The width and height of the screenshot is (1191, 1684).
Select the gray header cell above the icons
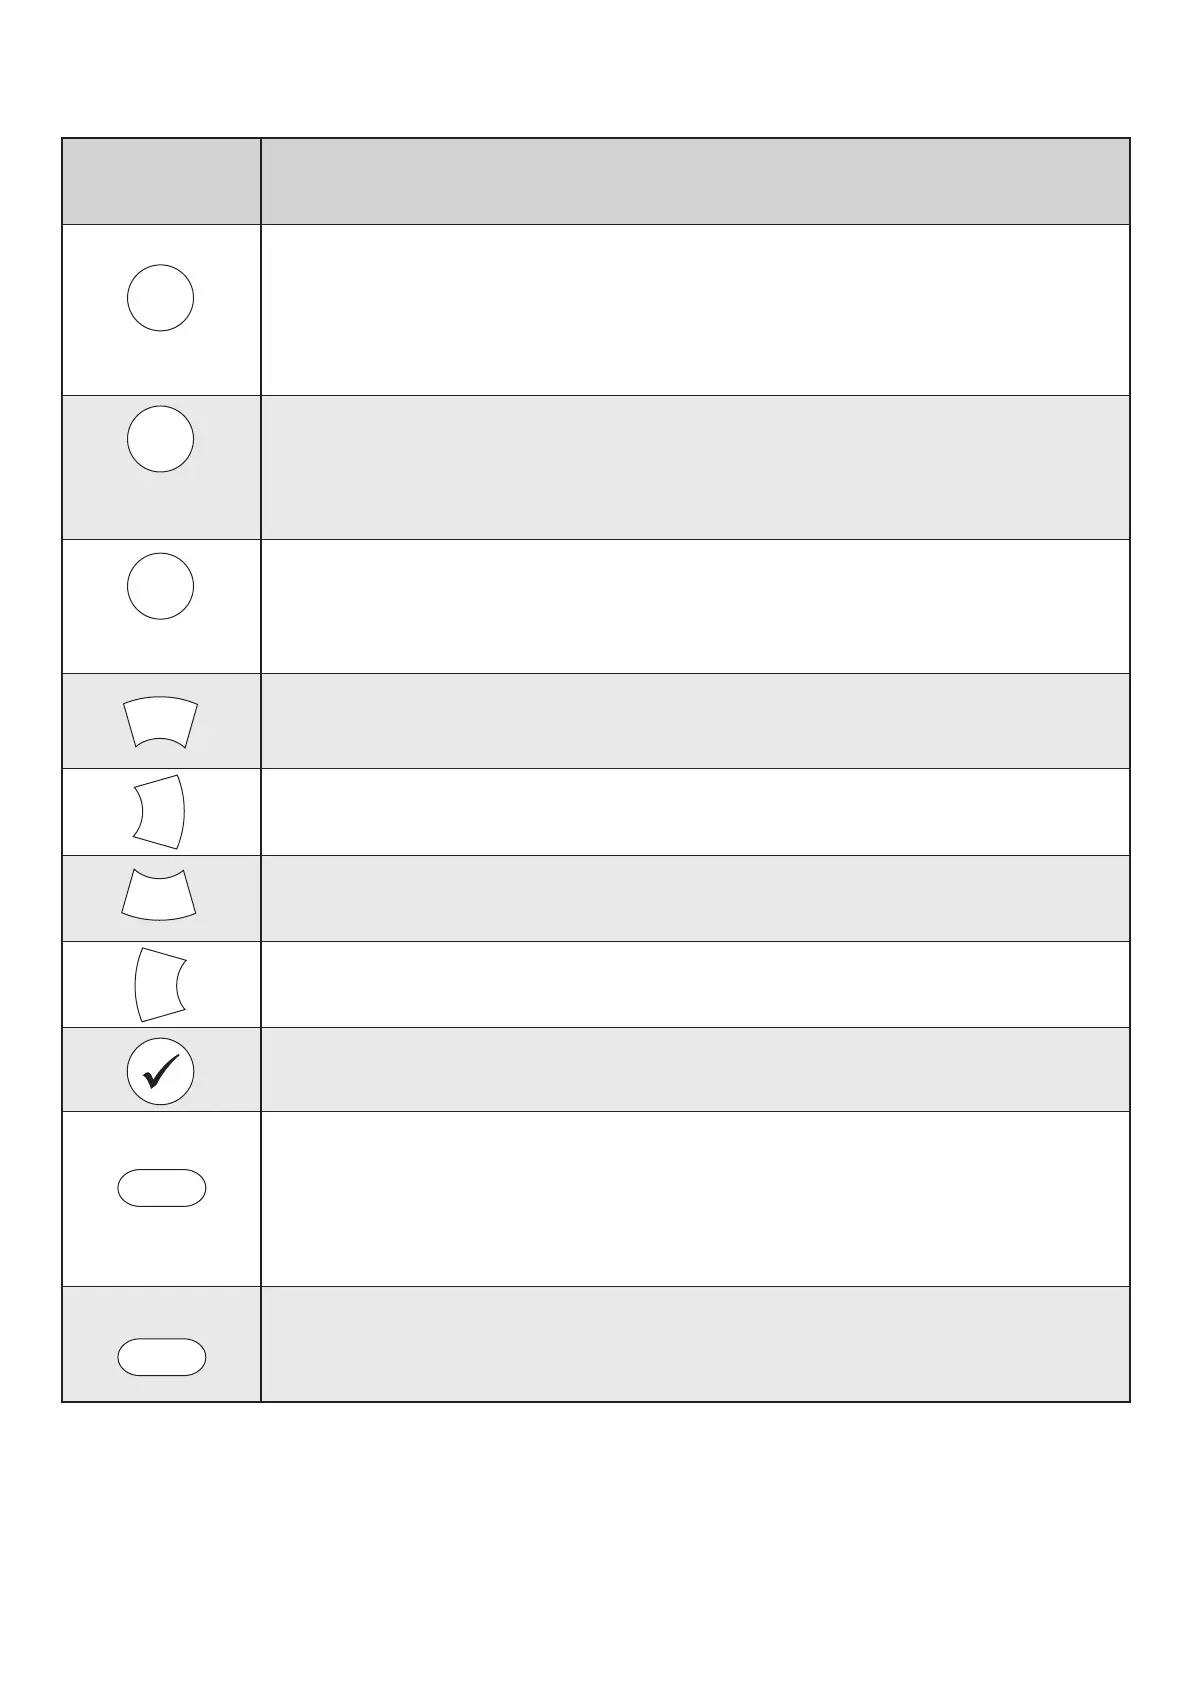[161, 181]
